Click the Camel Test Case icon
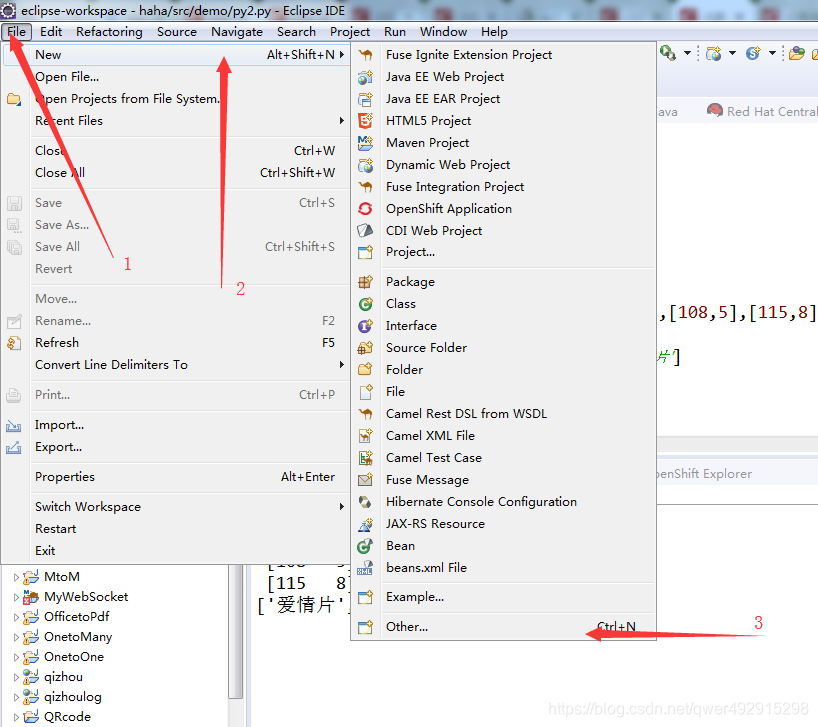The image size is (818, 727). pos(365,458)
